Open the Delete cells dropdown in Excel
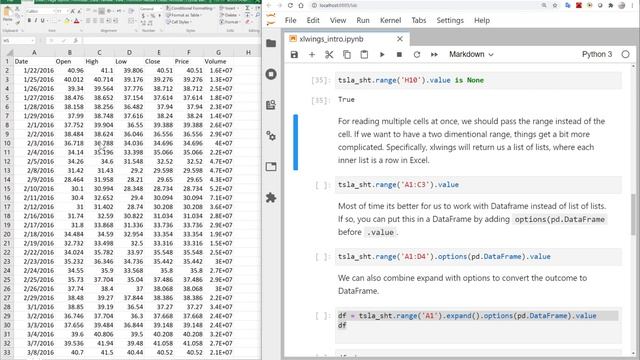Image resolution: width=640 pixels, height=360 pixels. click(229, 15)
